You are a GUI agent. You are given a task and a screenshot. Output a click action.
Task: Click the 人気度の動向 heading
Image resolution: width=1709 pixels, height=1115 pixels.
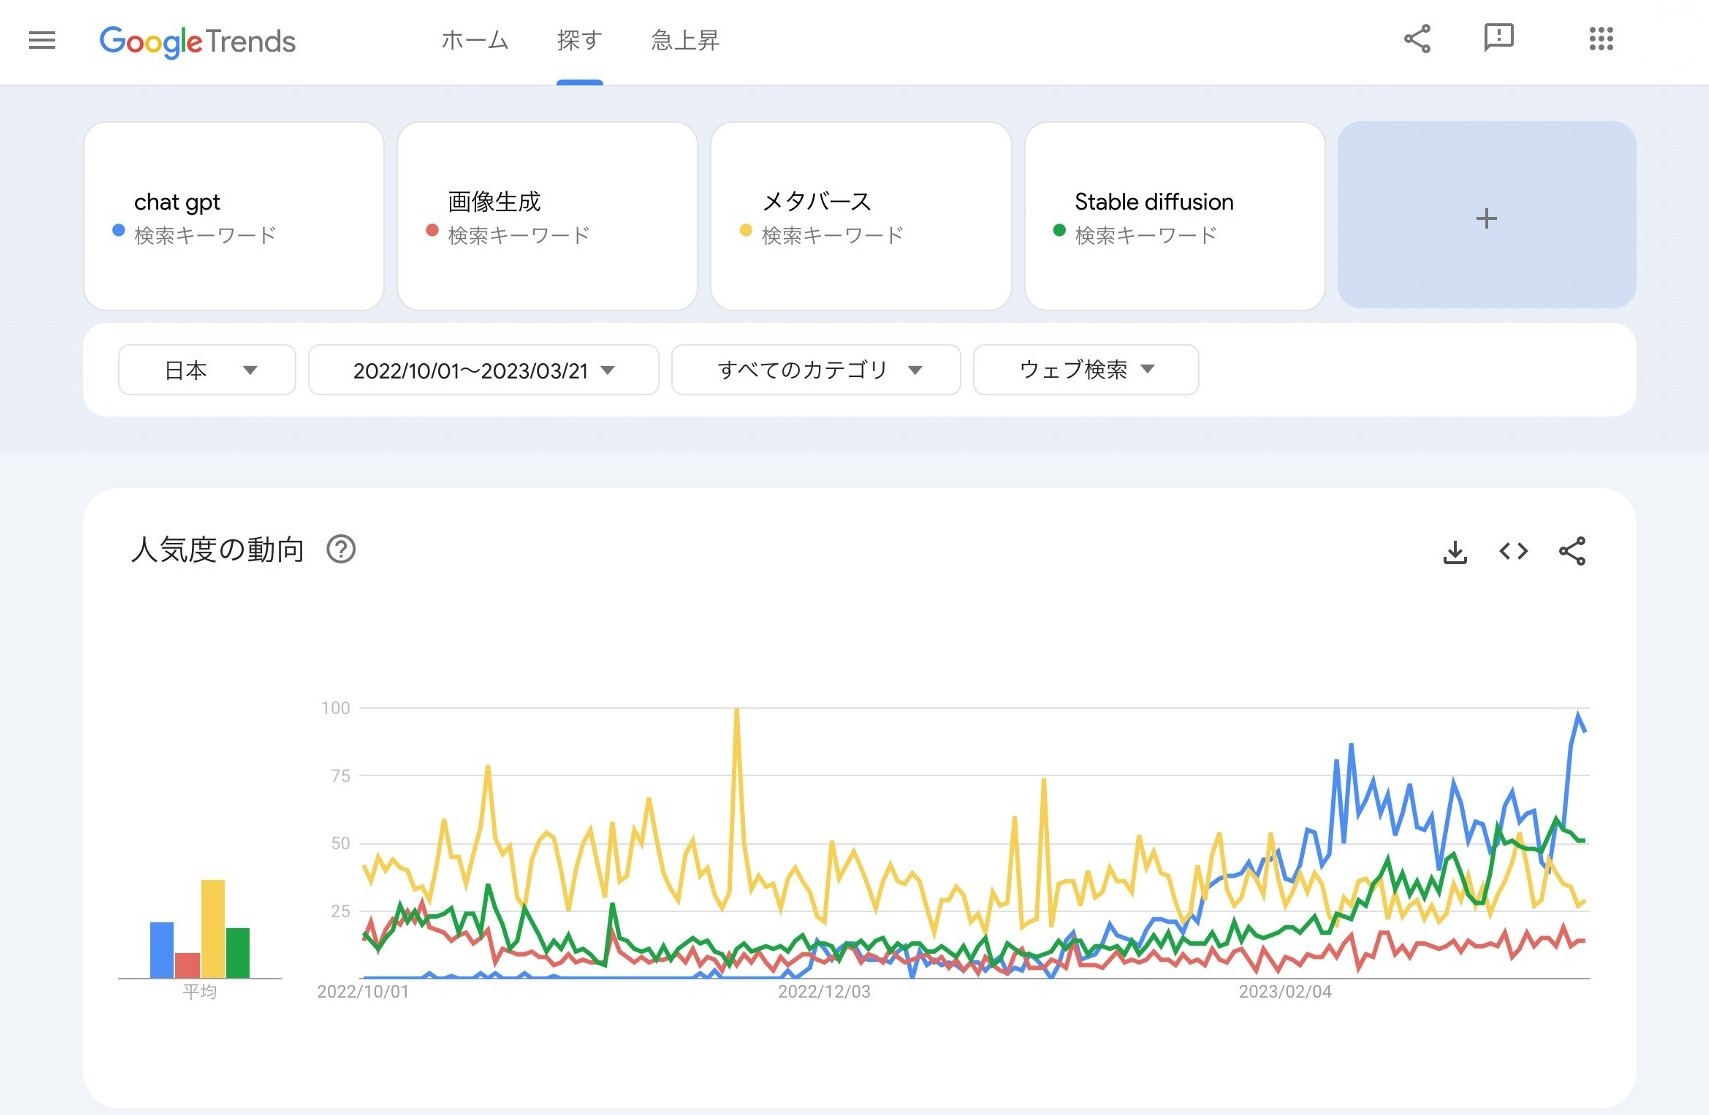click(217, 549)
